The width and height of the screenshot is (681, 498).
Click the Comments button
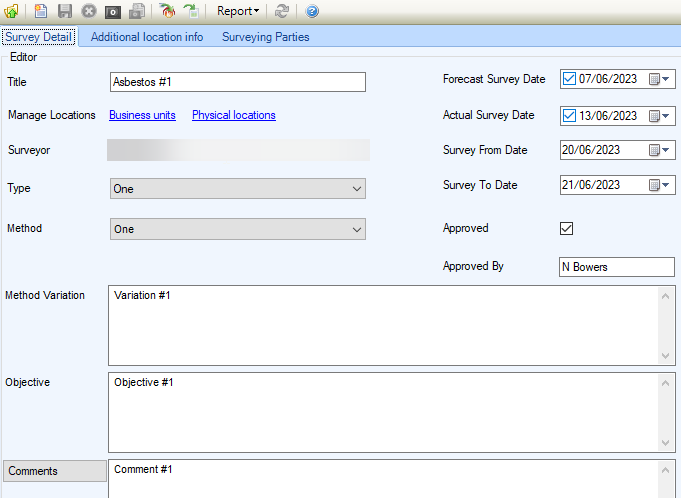point(55,471)
